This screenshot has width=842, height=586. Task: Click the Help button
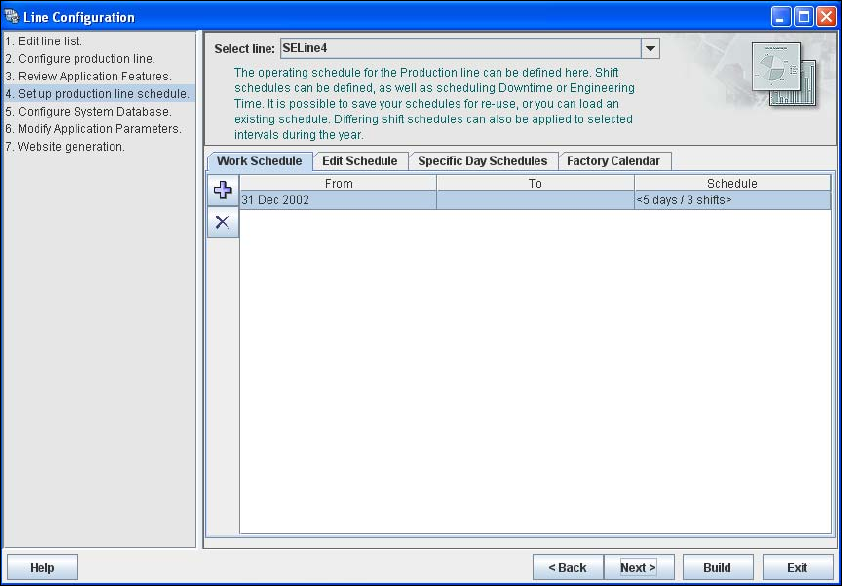[x=42, y=568]
